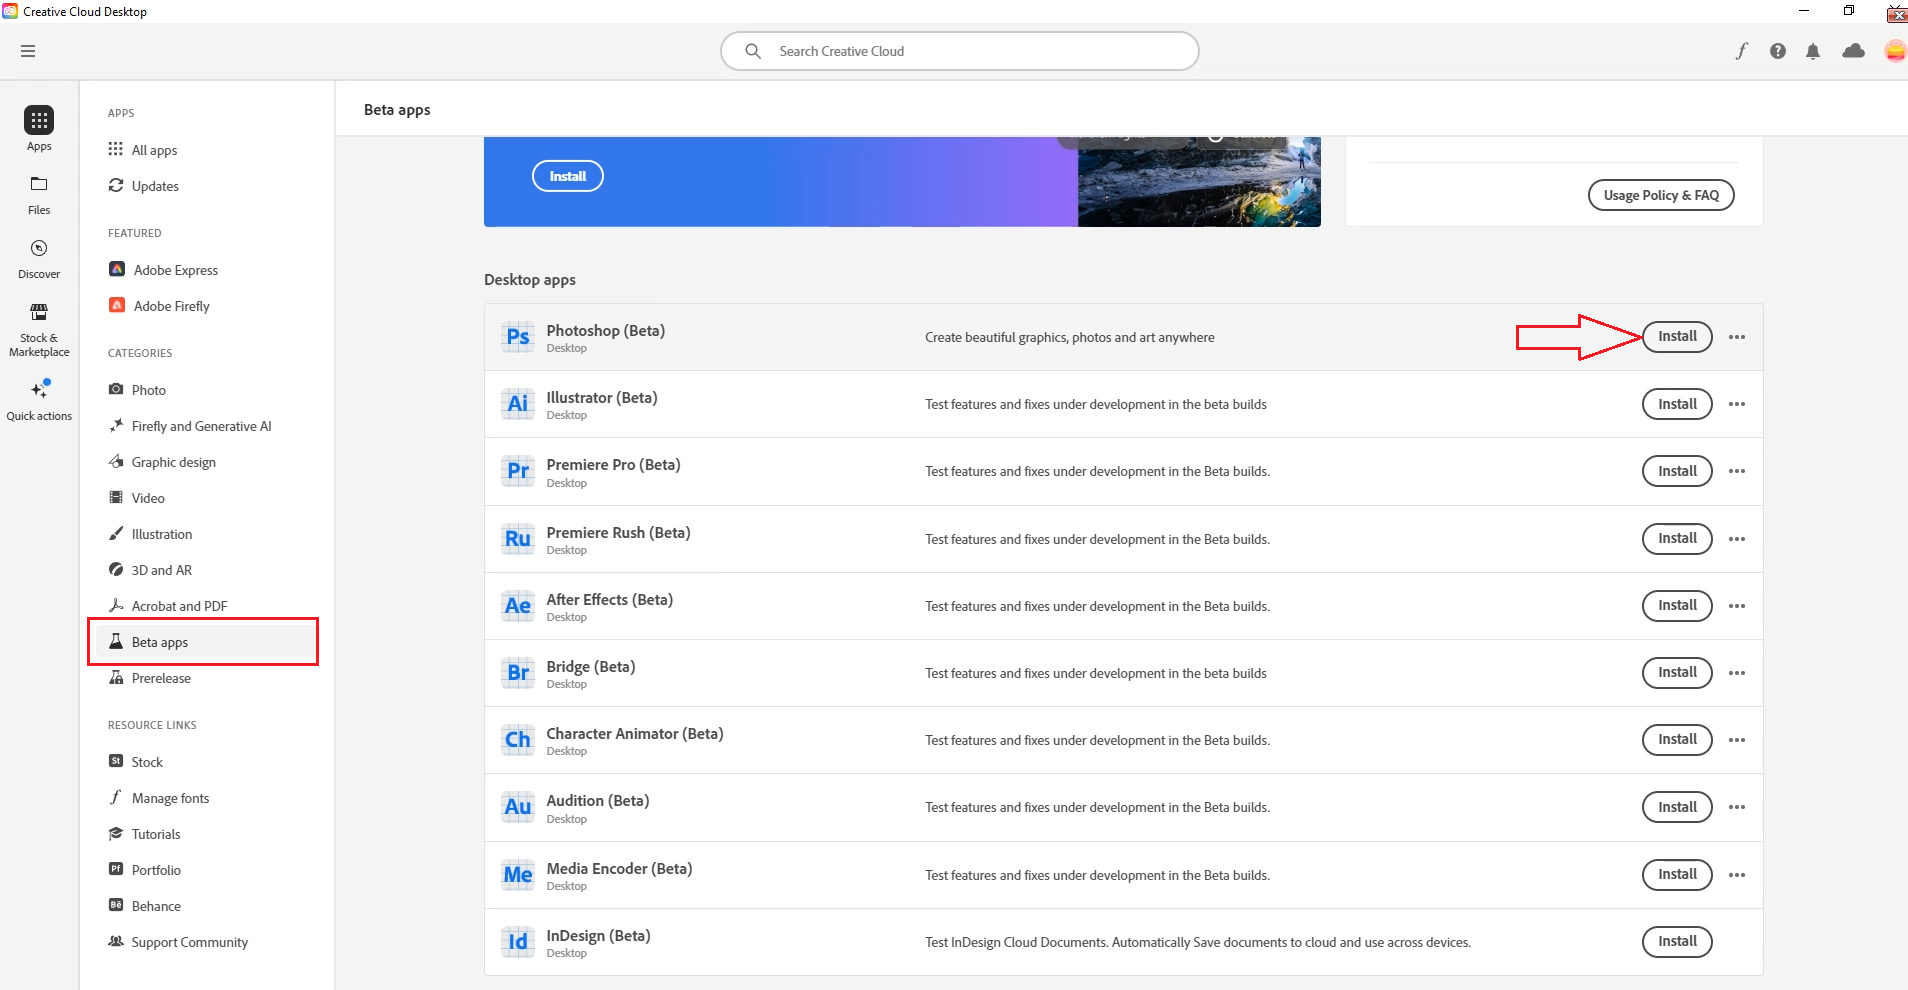Open the hamburger menu
Image resolution: width=1908 pixels, height=990 pixels.
(x=28, y=51)
